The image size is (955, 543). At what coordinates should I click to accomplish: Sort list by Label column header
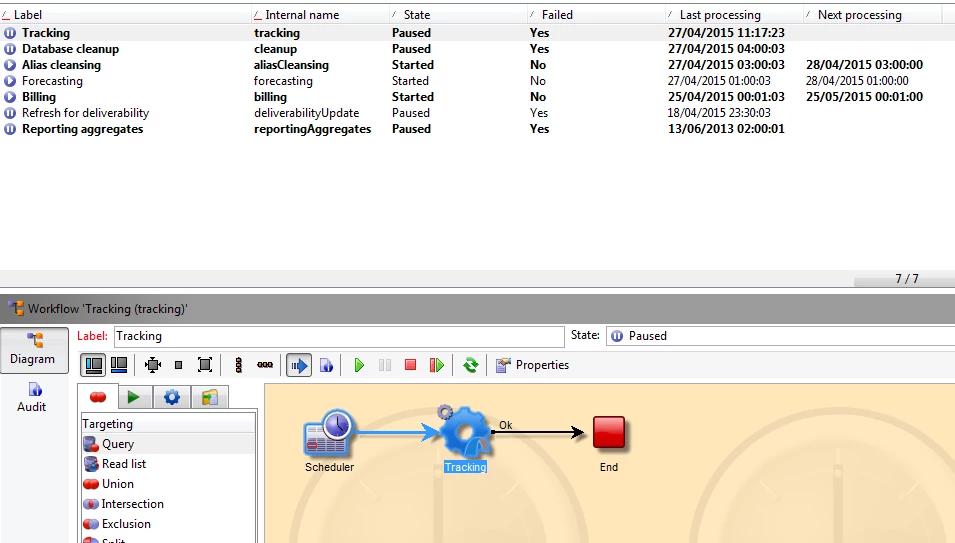pyautogui.click(x=127, y=15)
